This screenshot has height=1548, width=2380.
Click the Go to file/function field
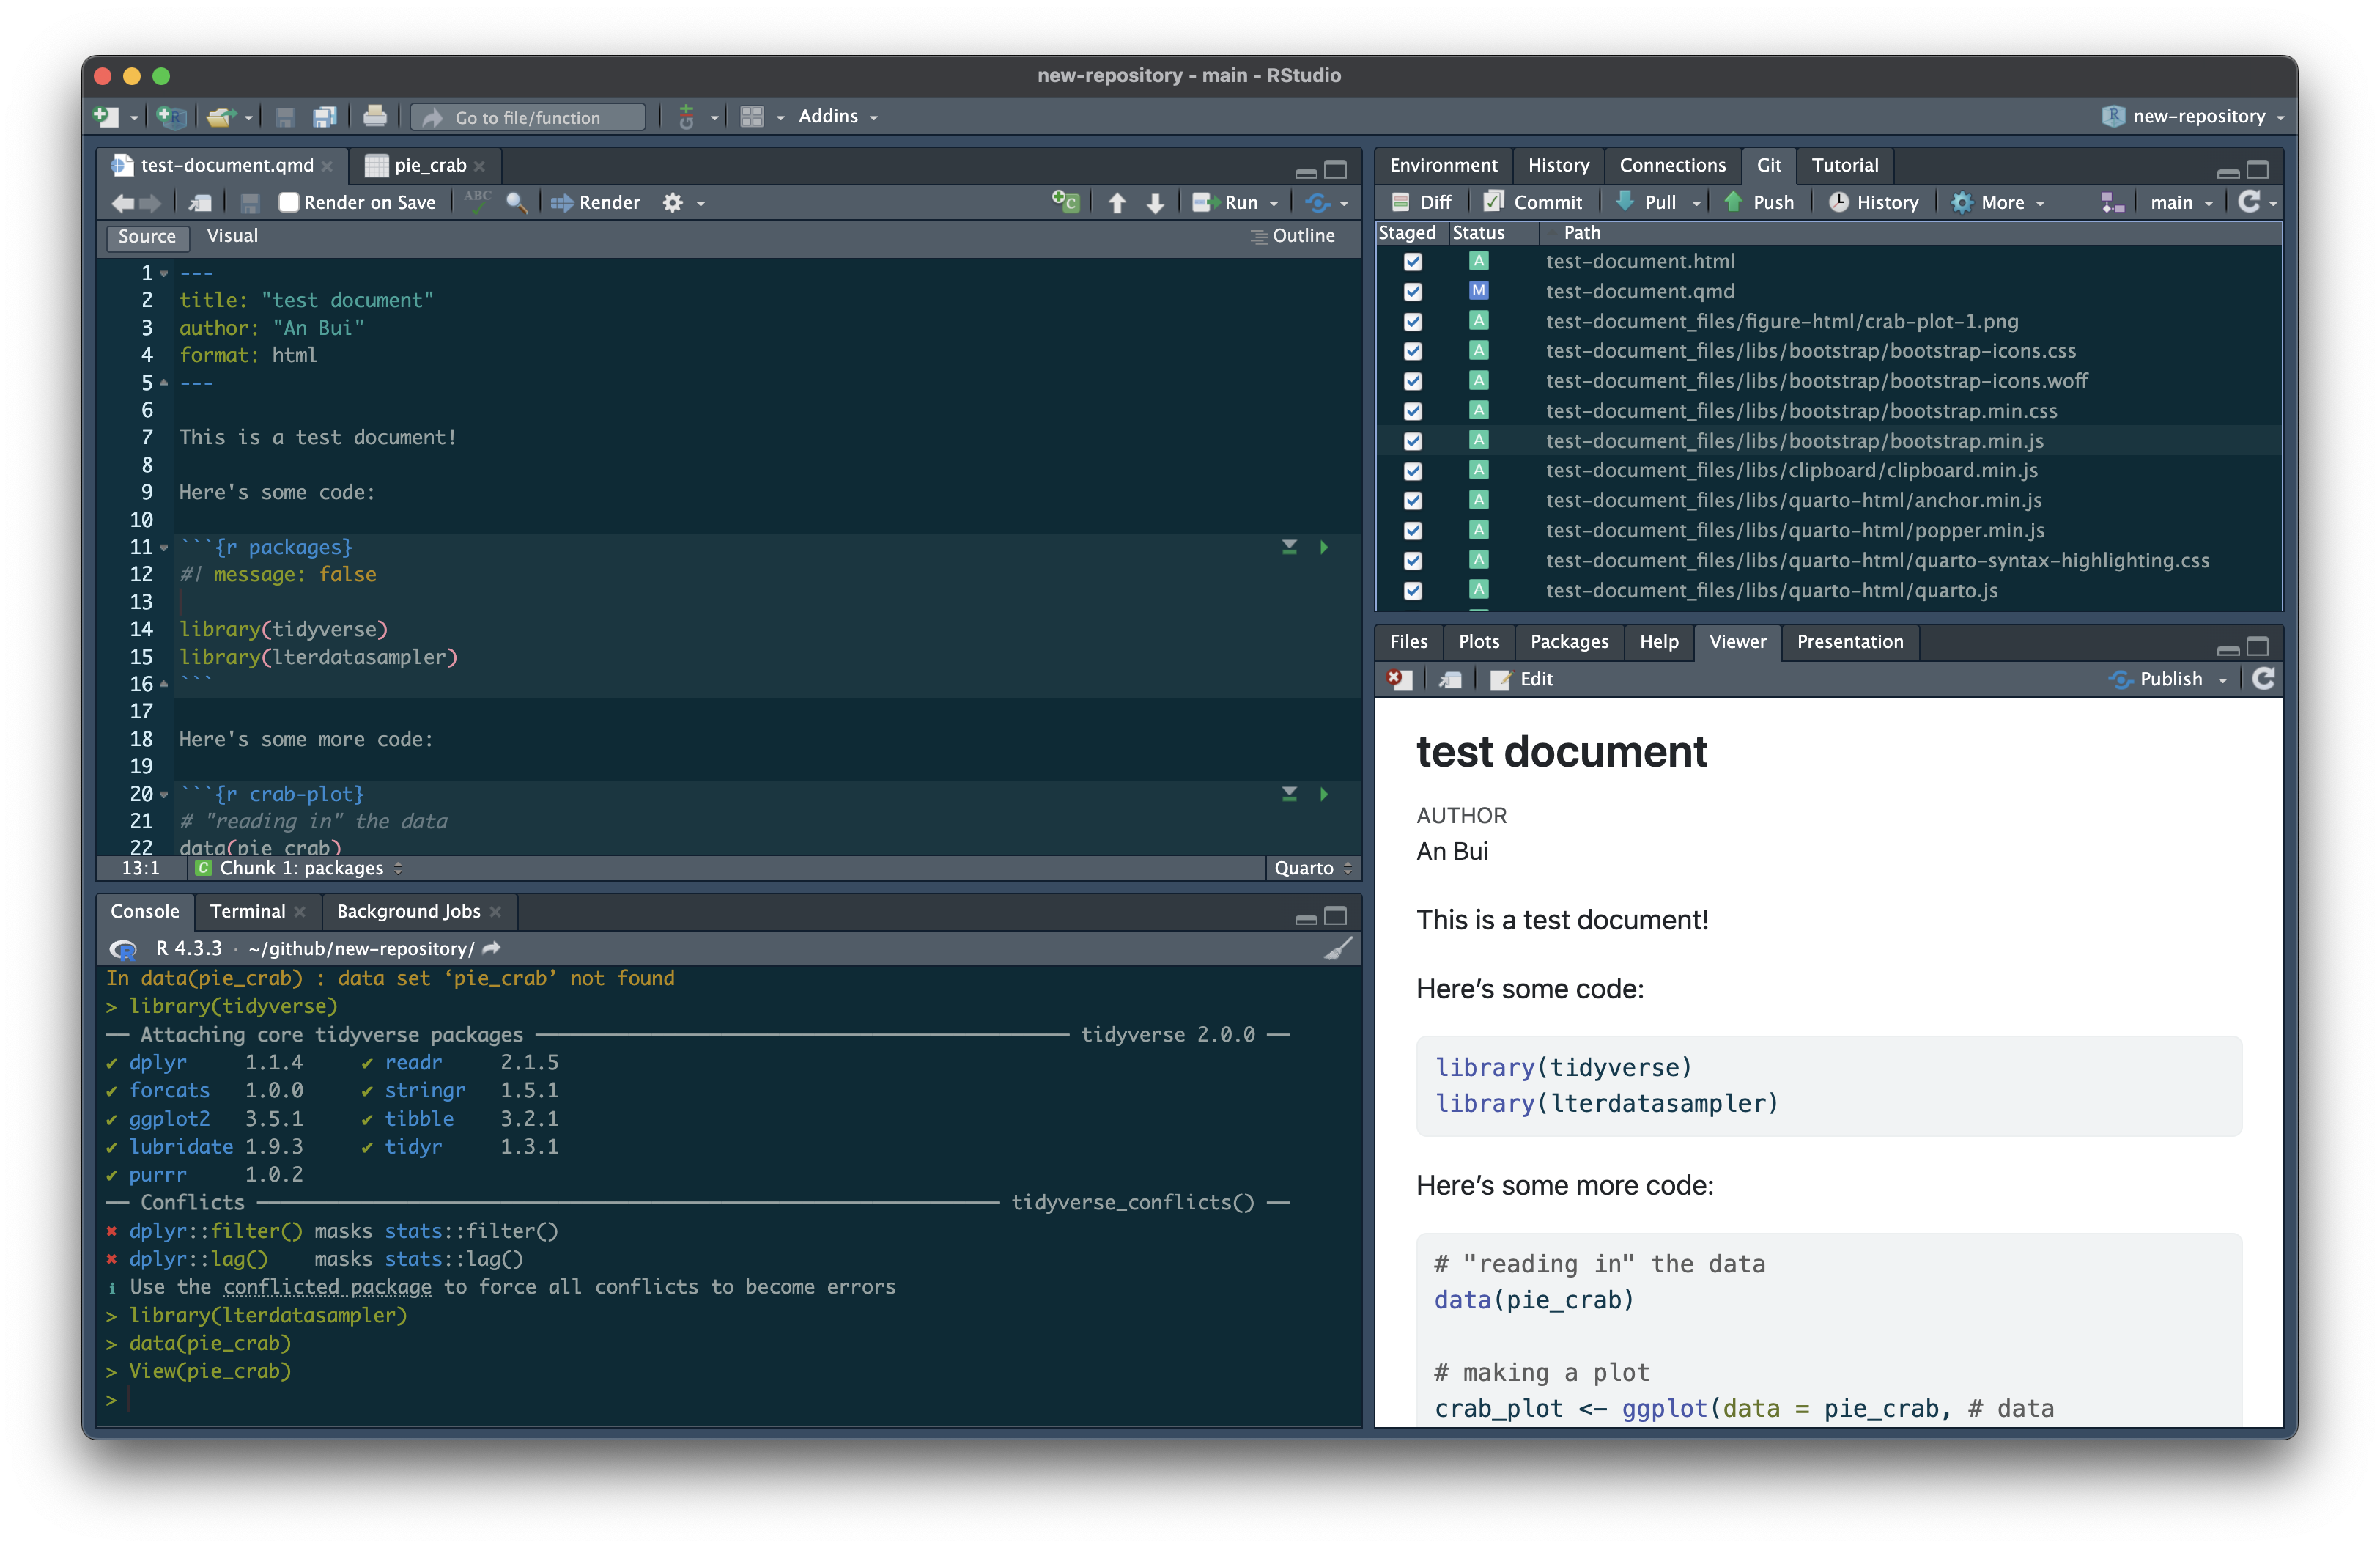point(528,118)
